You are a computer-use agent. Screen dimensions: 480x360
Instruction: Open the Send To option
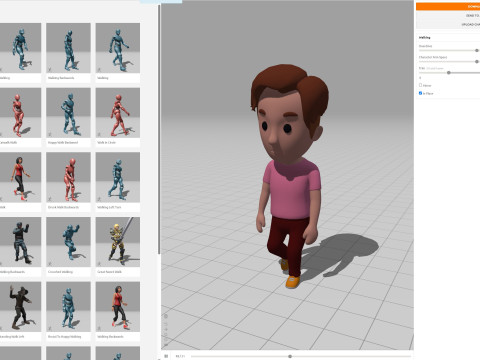[x=448, y=15]
